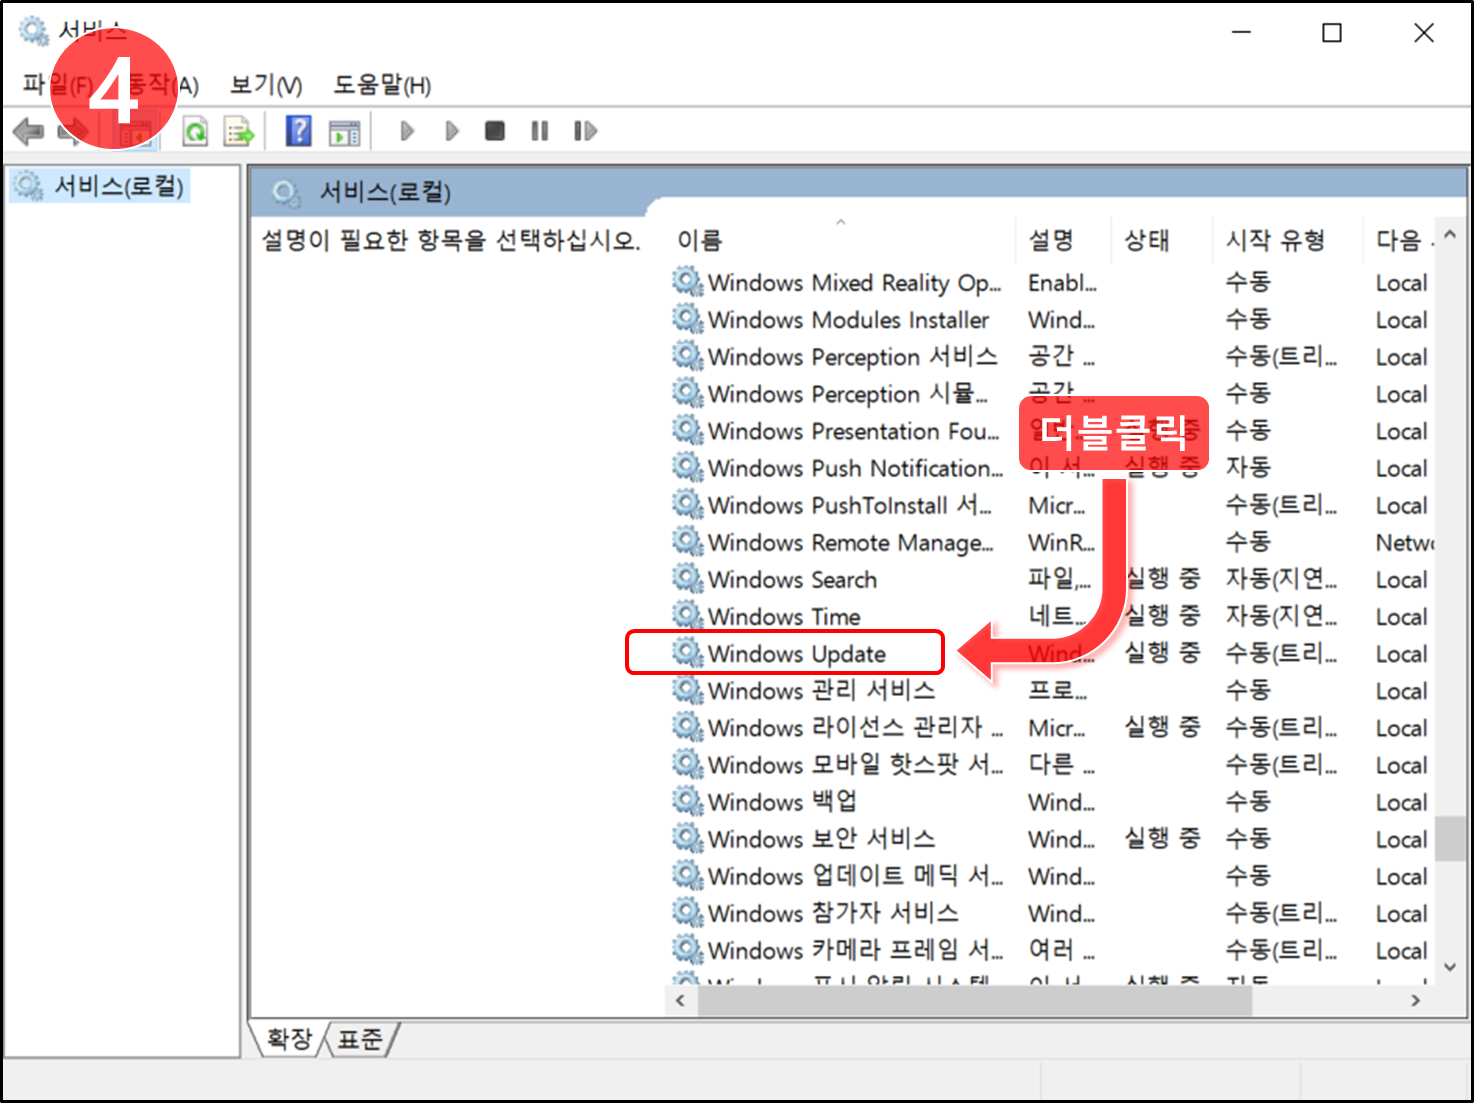The image size is (1474, 1103).
Task: Click the vertical scrollbar thumb
Action: [1450, 839]
